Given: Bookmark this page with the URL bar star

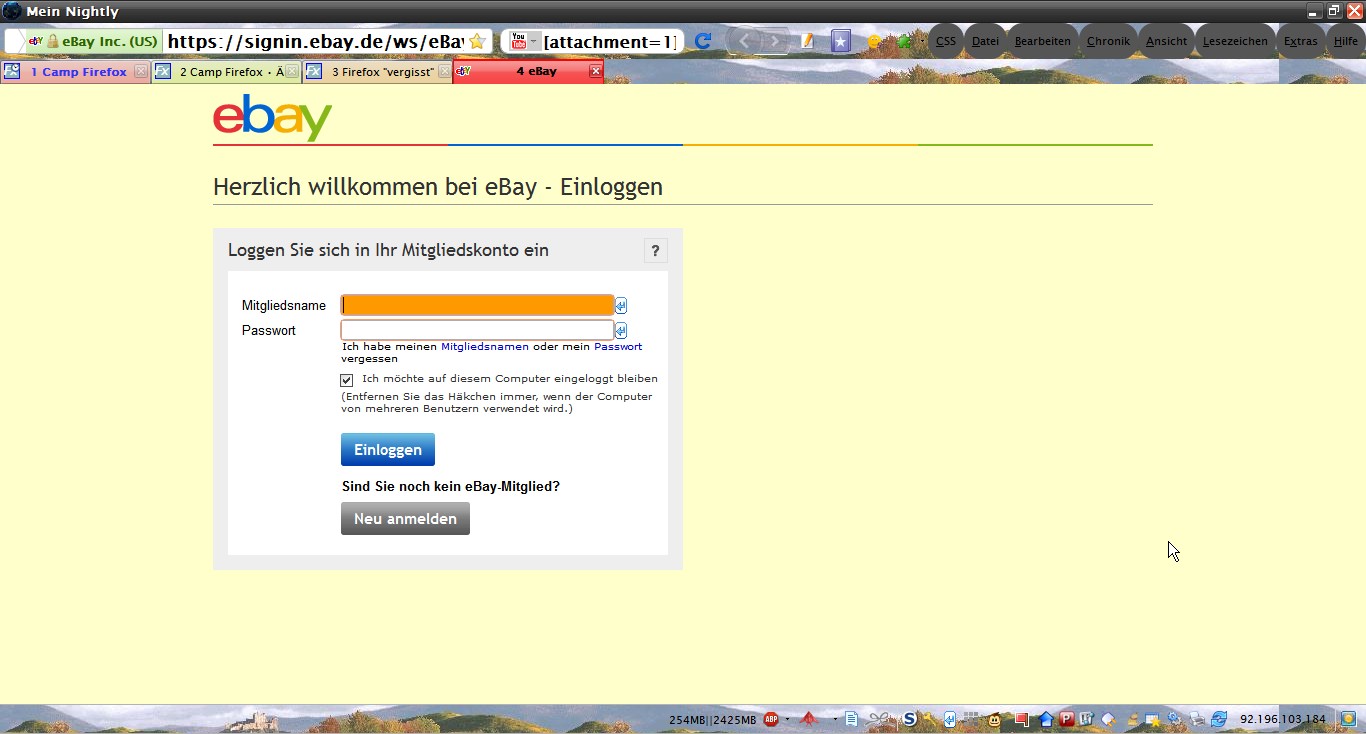Looking at the screenshot, I should (x=477, y=41).
